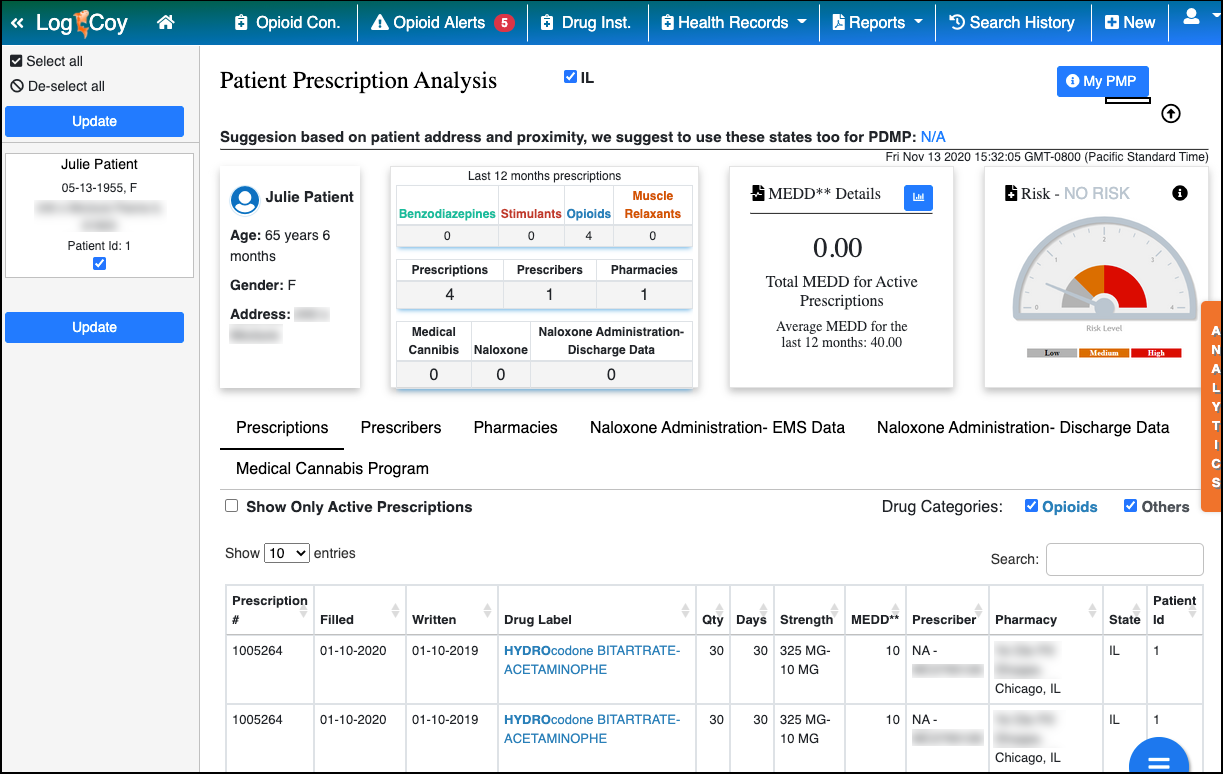The height and width of the screenshot is (774, 1223).
Task: Click inside the table Search field
Action: tap(1124, 559)
